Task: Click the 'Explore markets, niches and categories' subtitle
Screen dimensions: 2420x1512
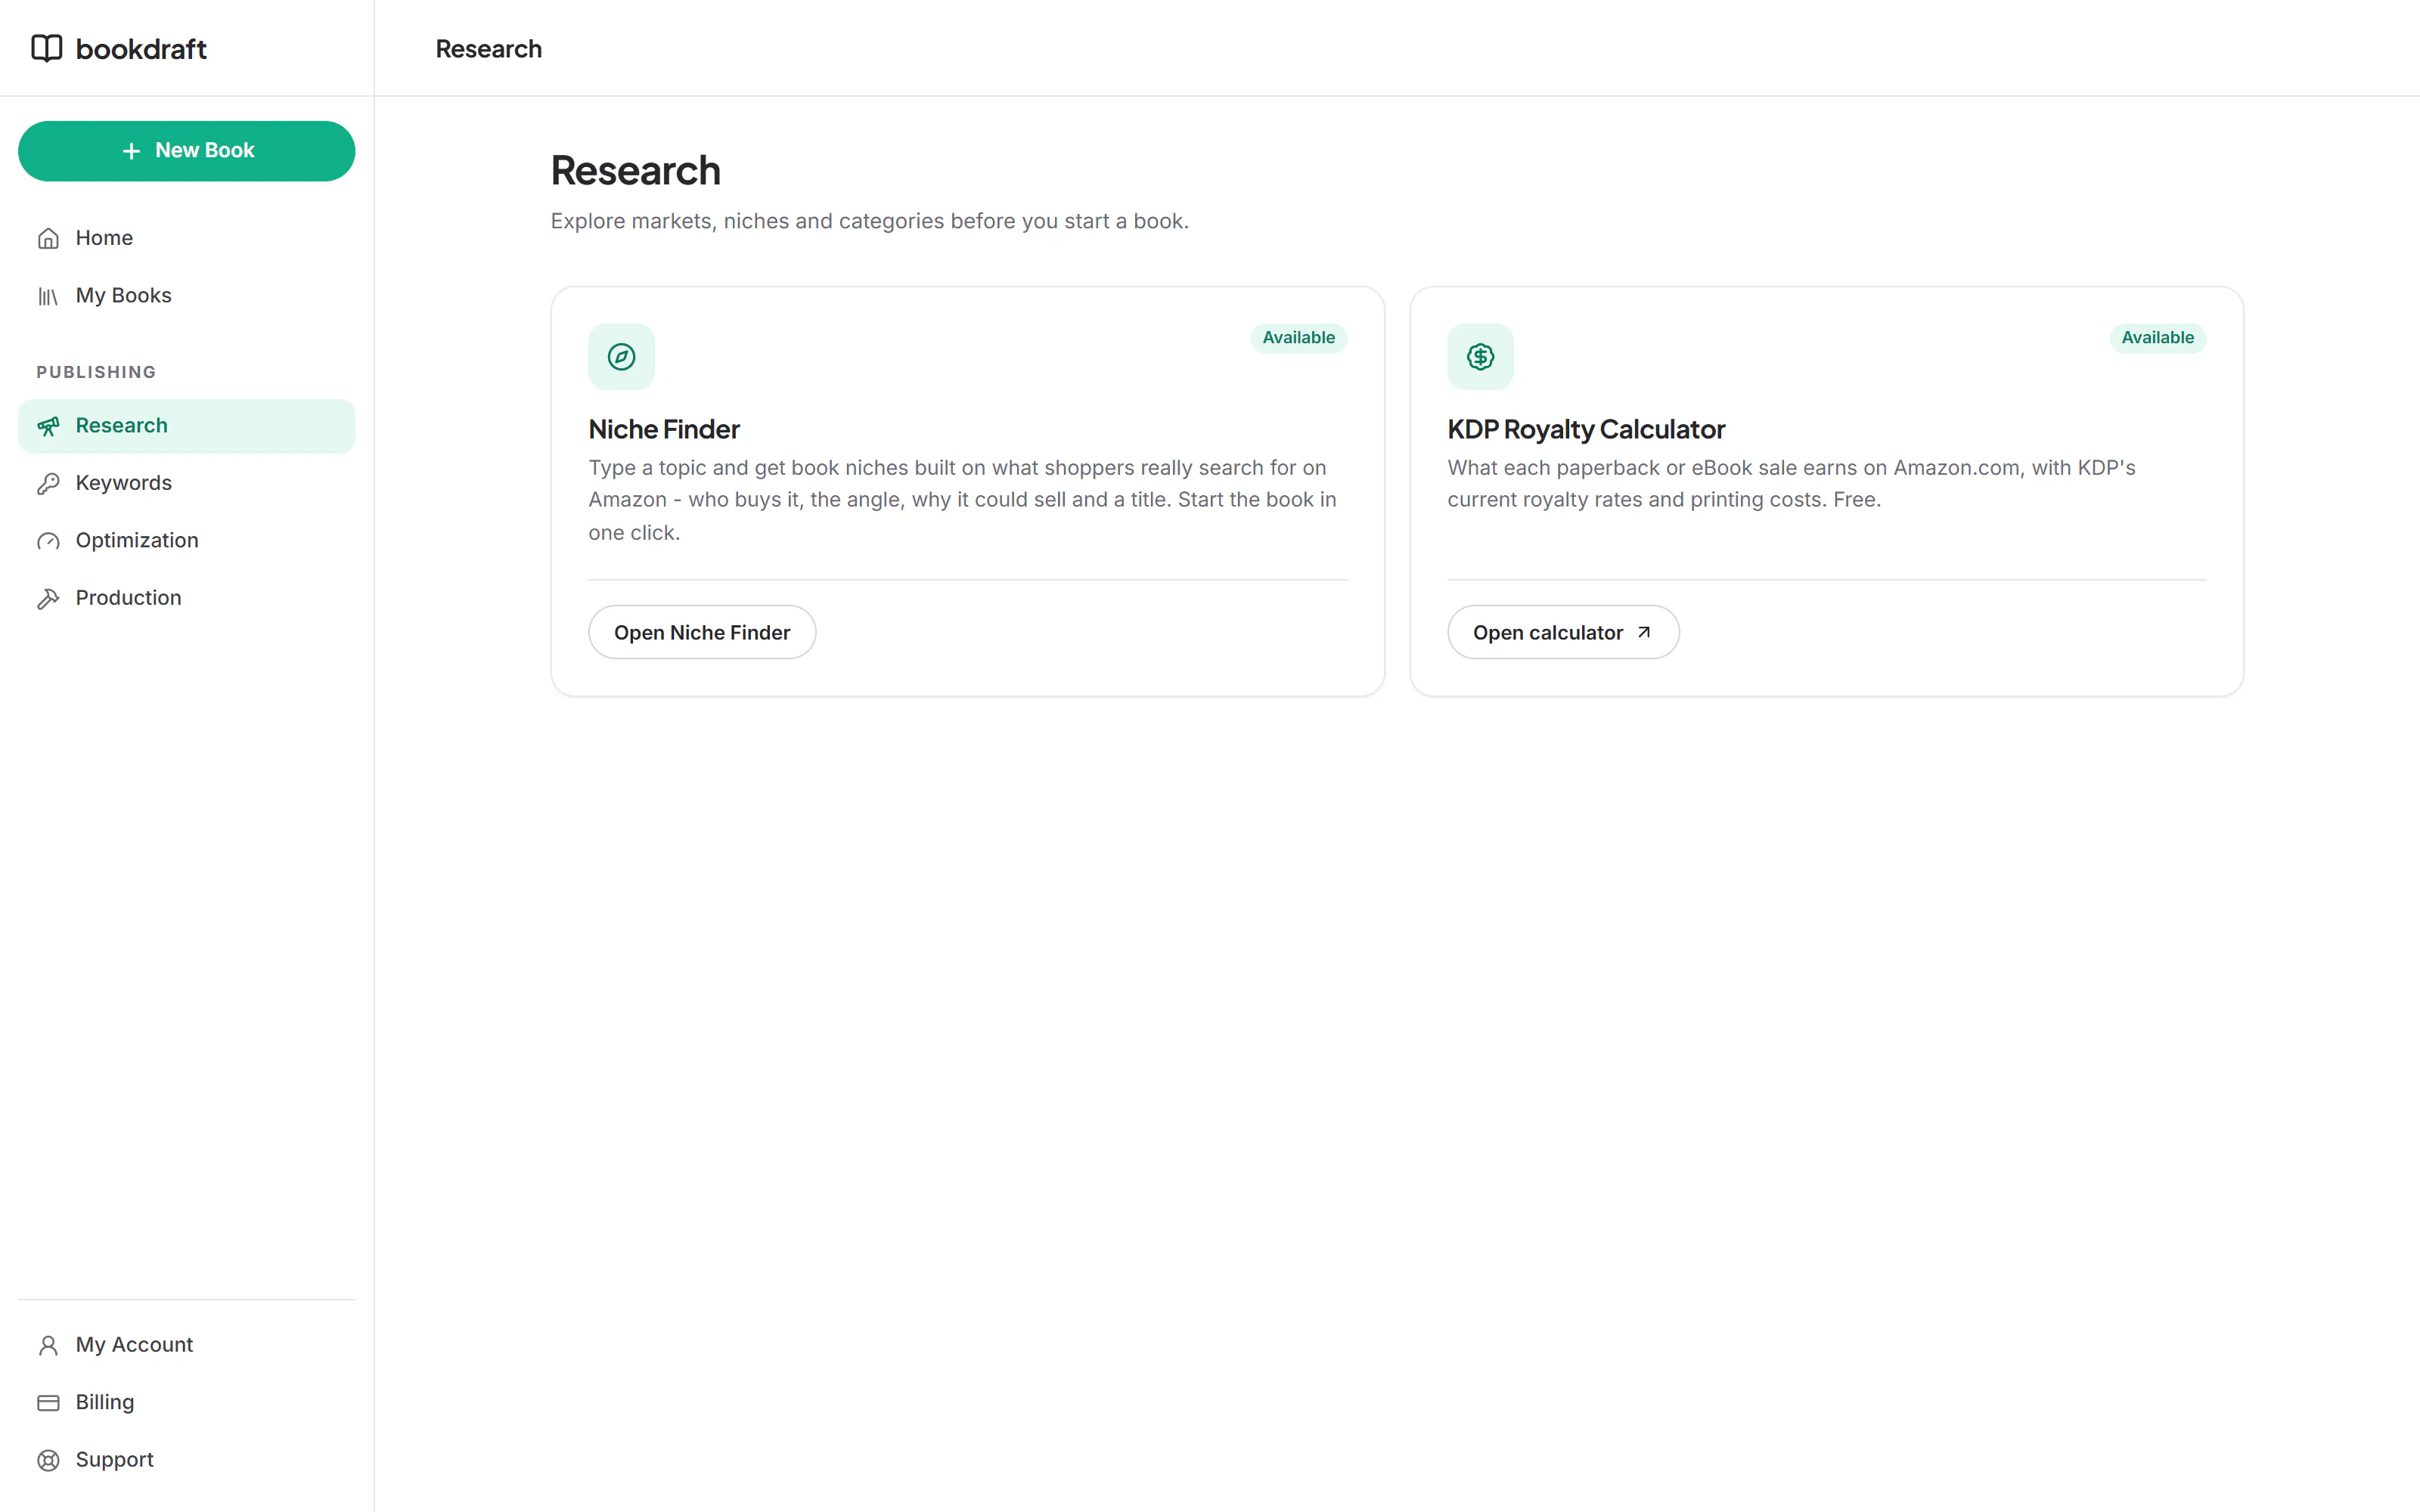Action: [x=869, y=221]
